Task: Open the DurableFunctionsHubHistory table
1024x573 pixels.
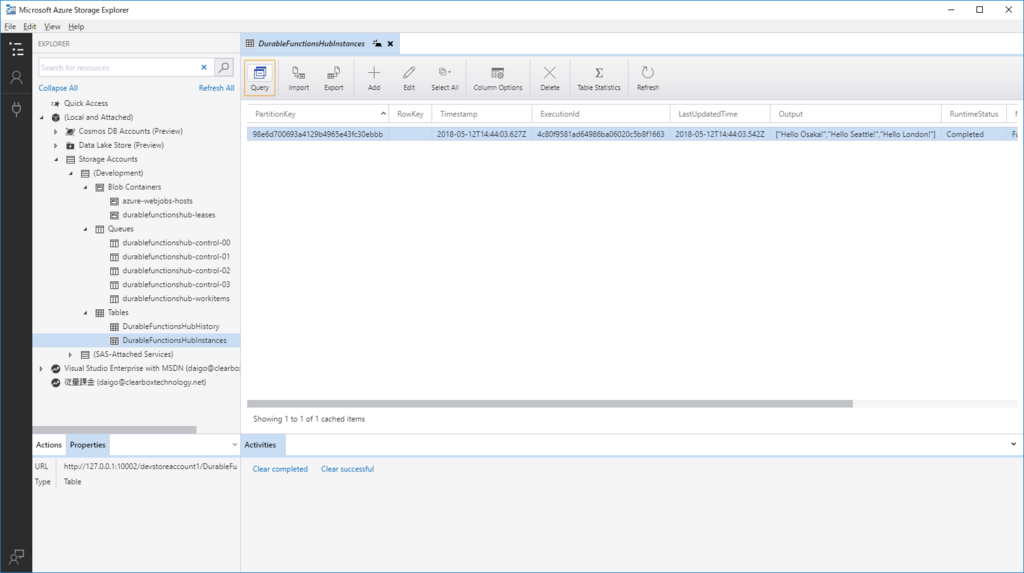Action: tap(170, 327)
